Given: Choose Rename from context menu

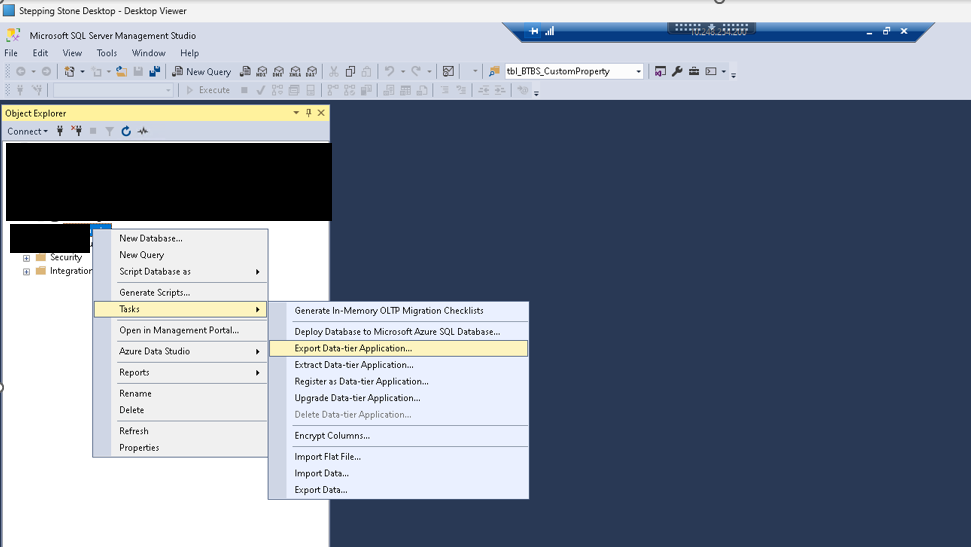Looking at the screenshot, I should (x=180, y=393).
